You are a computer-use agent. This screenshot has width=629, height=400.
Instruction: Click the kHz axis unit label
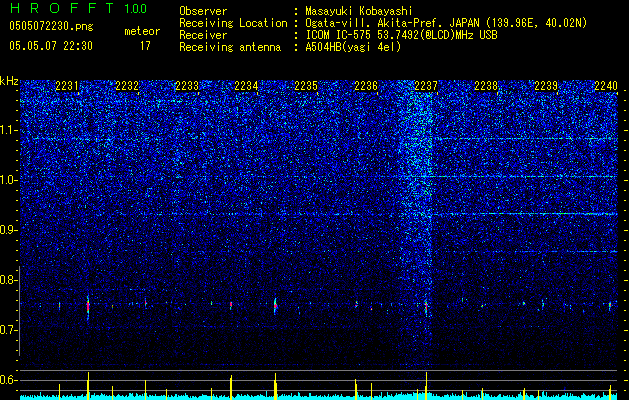[x=9, y=81]
